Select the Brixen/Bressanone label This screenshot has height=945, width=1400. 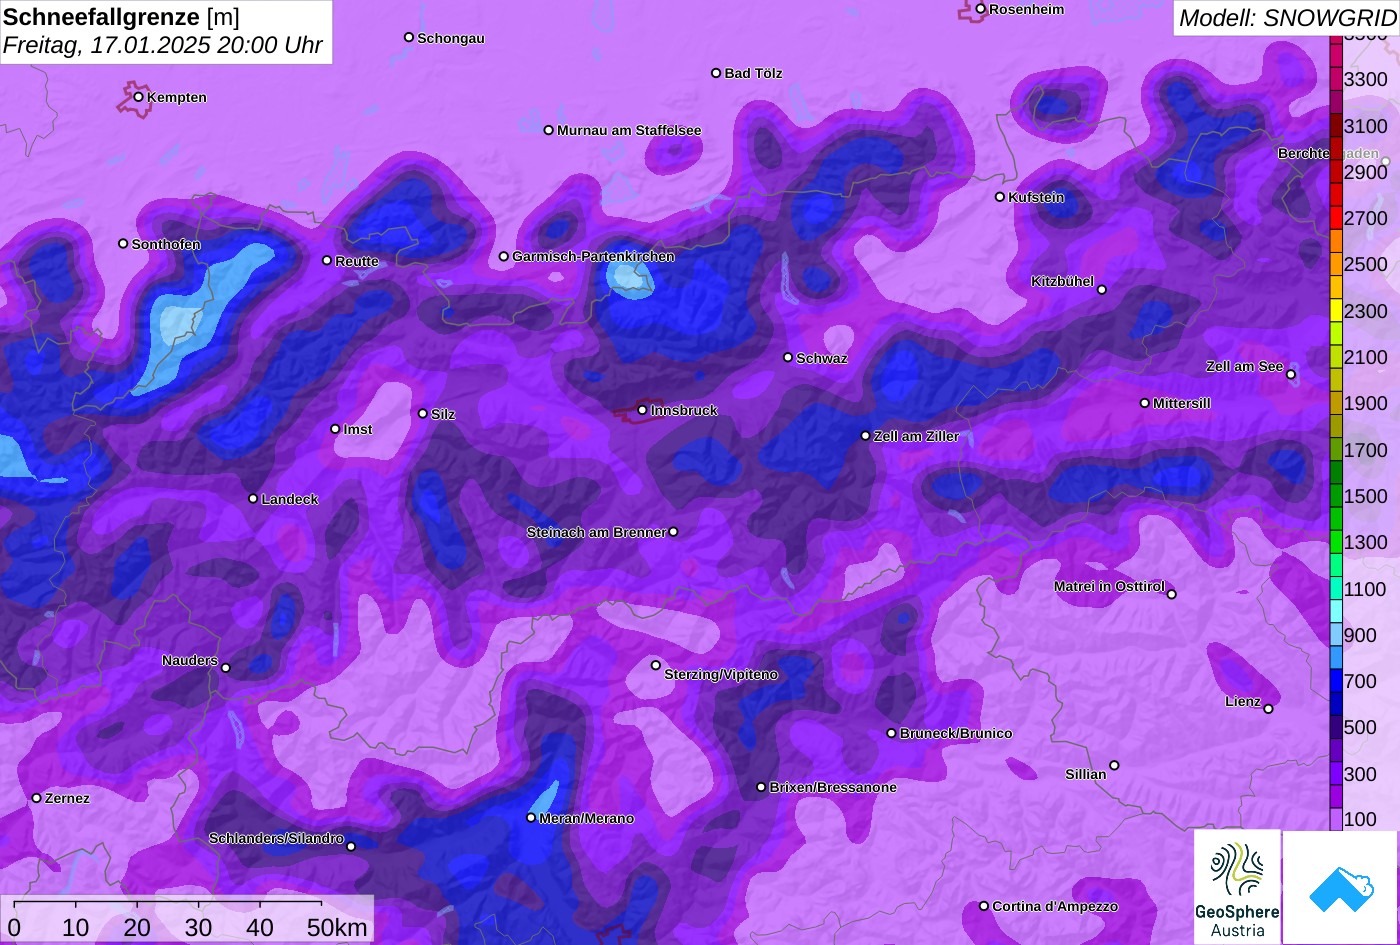click(x=833, y=787)
